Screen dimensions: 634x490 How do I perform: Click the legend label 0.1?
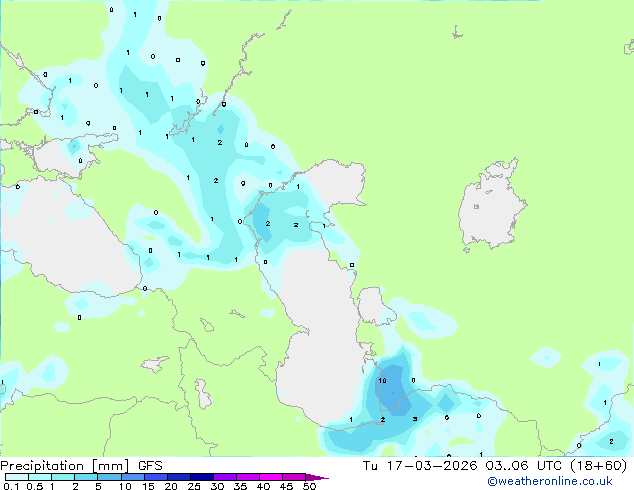coord(11,486)
